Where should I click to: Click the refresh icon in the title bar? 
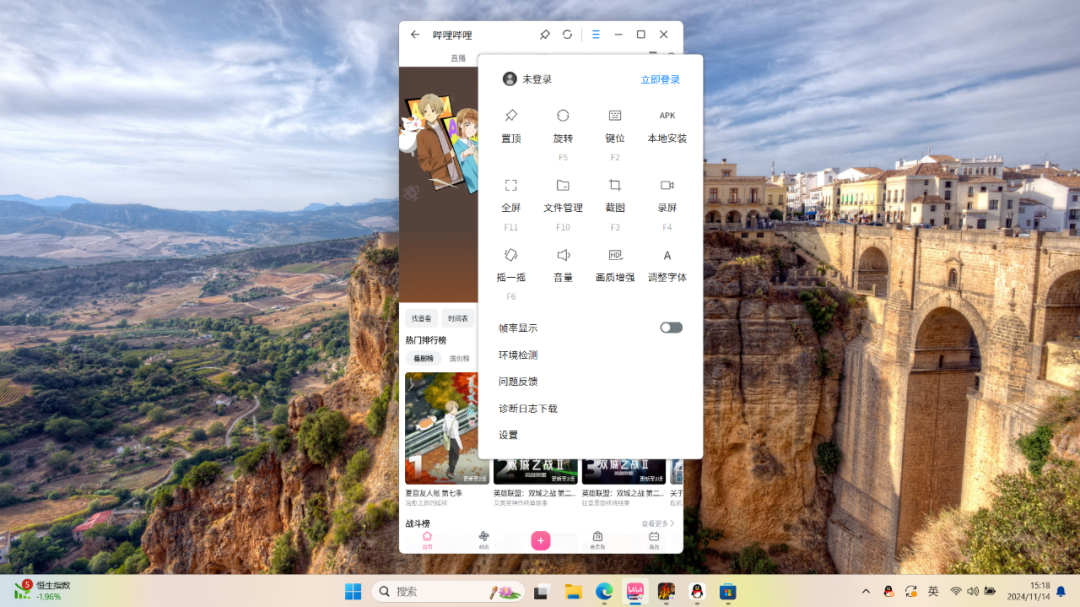[567, 34]
